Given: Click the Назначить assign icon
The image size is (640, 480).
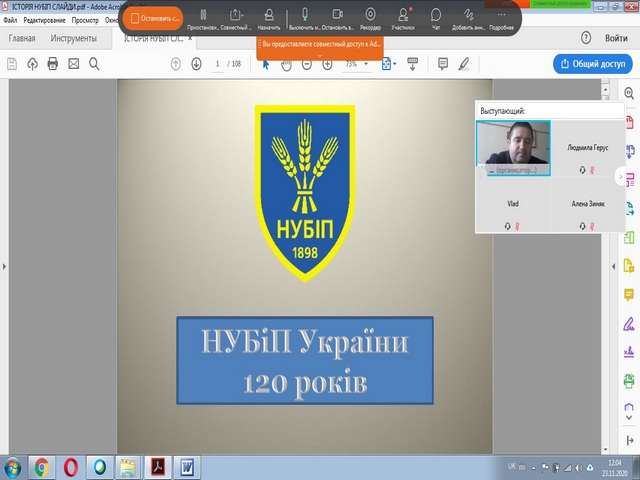Looking at the screenshot, I should coord(269,19).
